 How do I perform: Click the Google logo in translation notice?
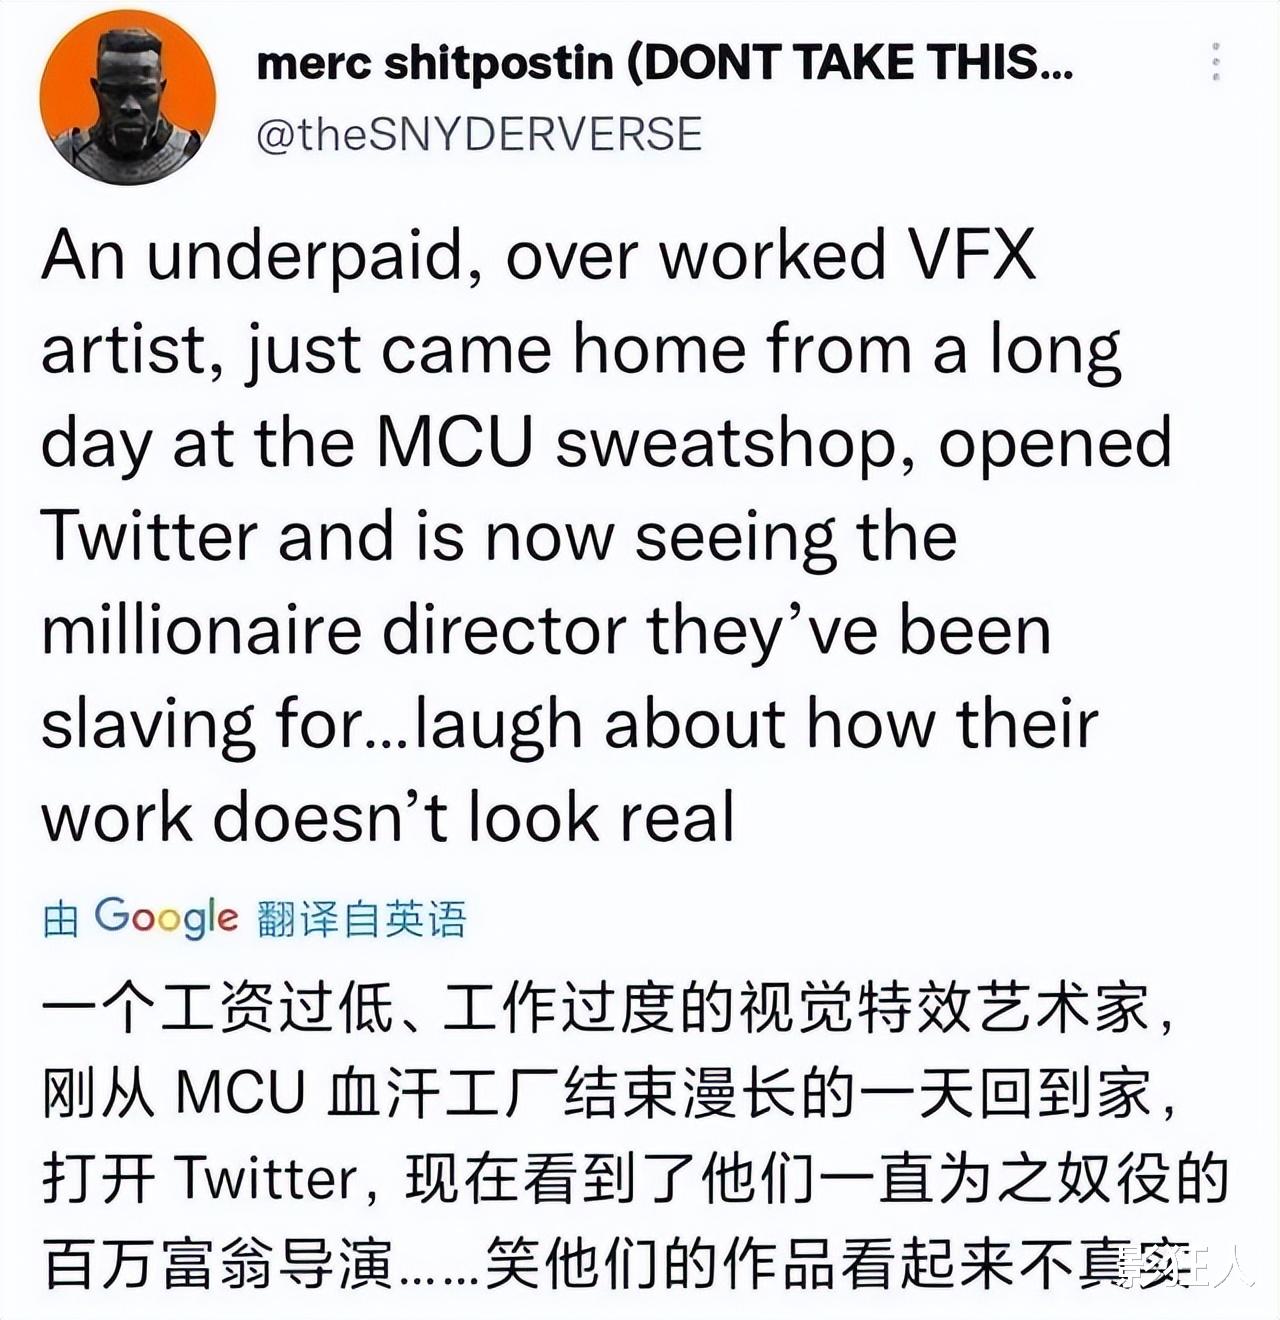(166, 917)
